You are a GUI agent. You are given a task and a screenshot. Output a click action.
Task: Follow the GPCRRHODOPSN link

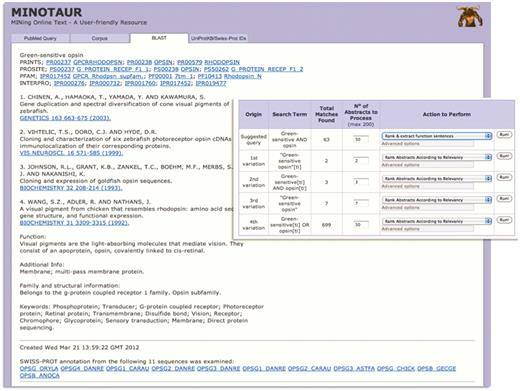98,62
